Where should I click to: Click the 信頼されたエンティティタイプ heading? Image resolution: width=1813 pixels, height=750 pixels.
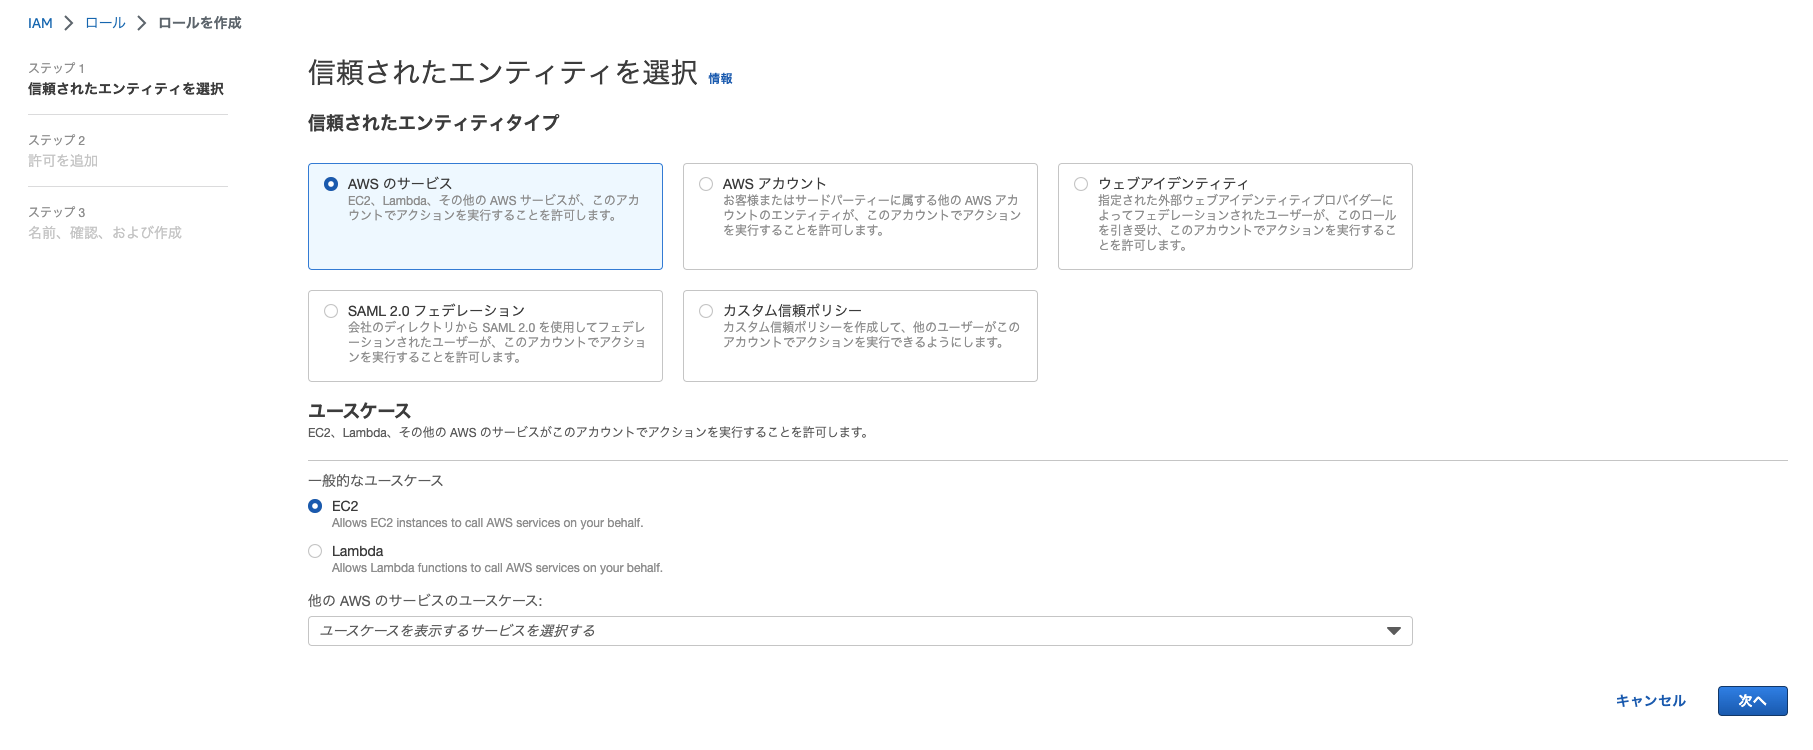click(433, 123)
